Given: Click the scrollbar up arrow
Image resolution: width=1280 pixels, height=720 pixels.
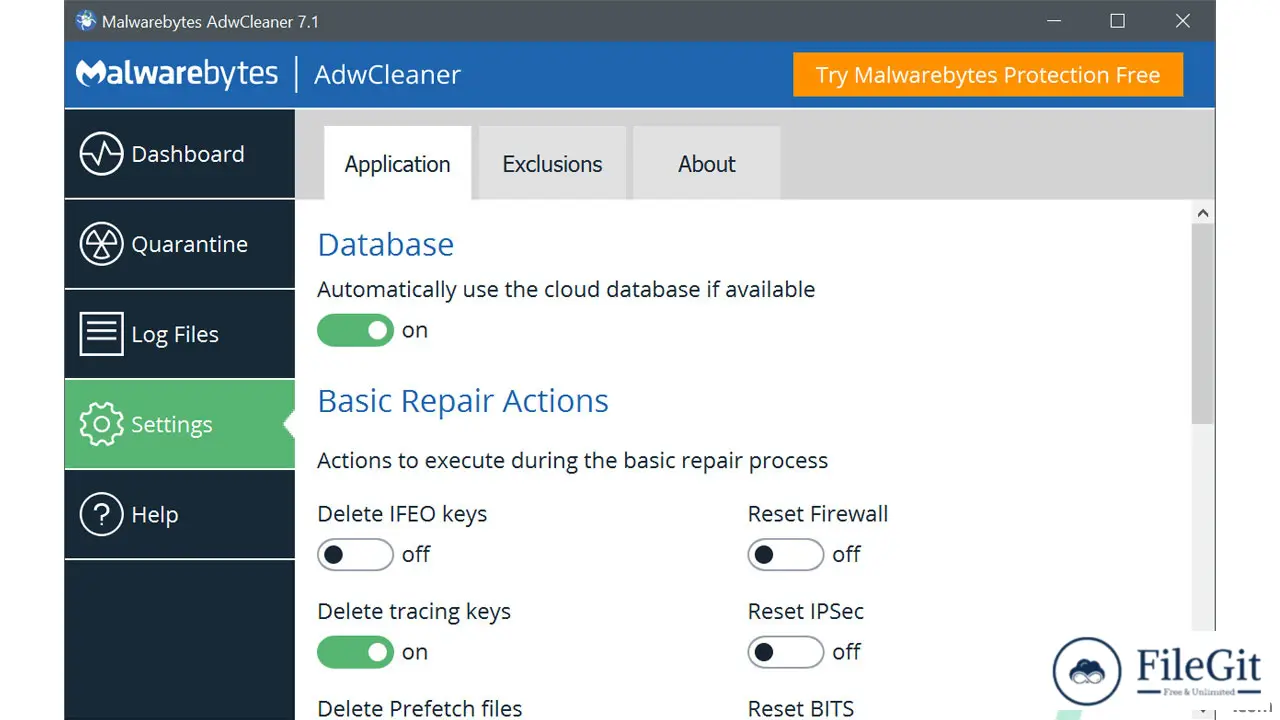Looking at the screenshot, I should (x=1203, y=213).
